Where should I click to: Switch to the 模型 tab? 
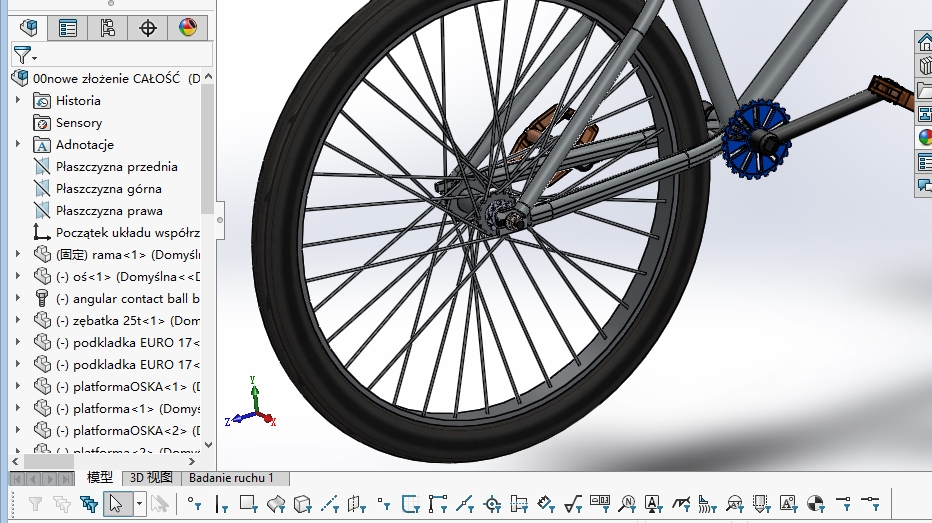click(99, 477)
